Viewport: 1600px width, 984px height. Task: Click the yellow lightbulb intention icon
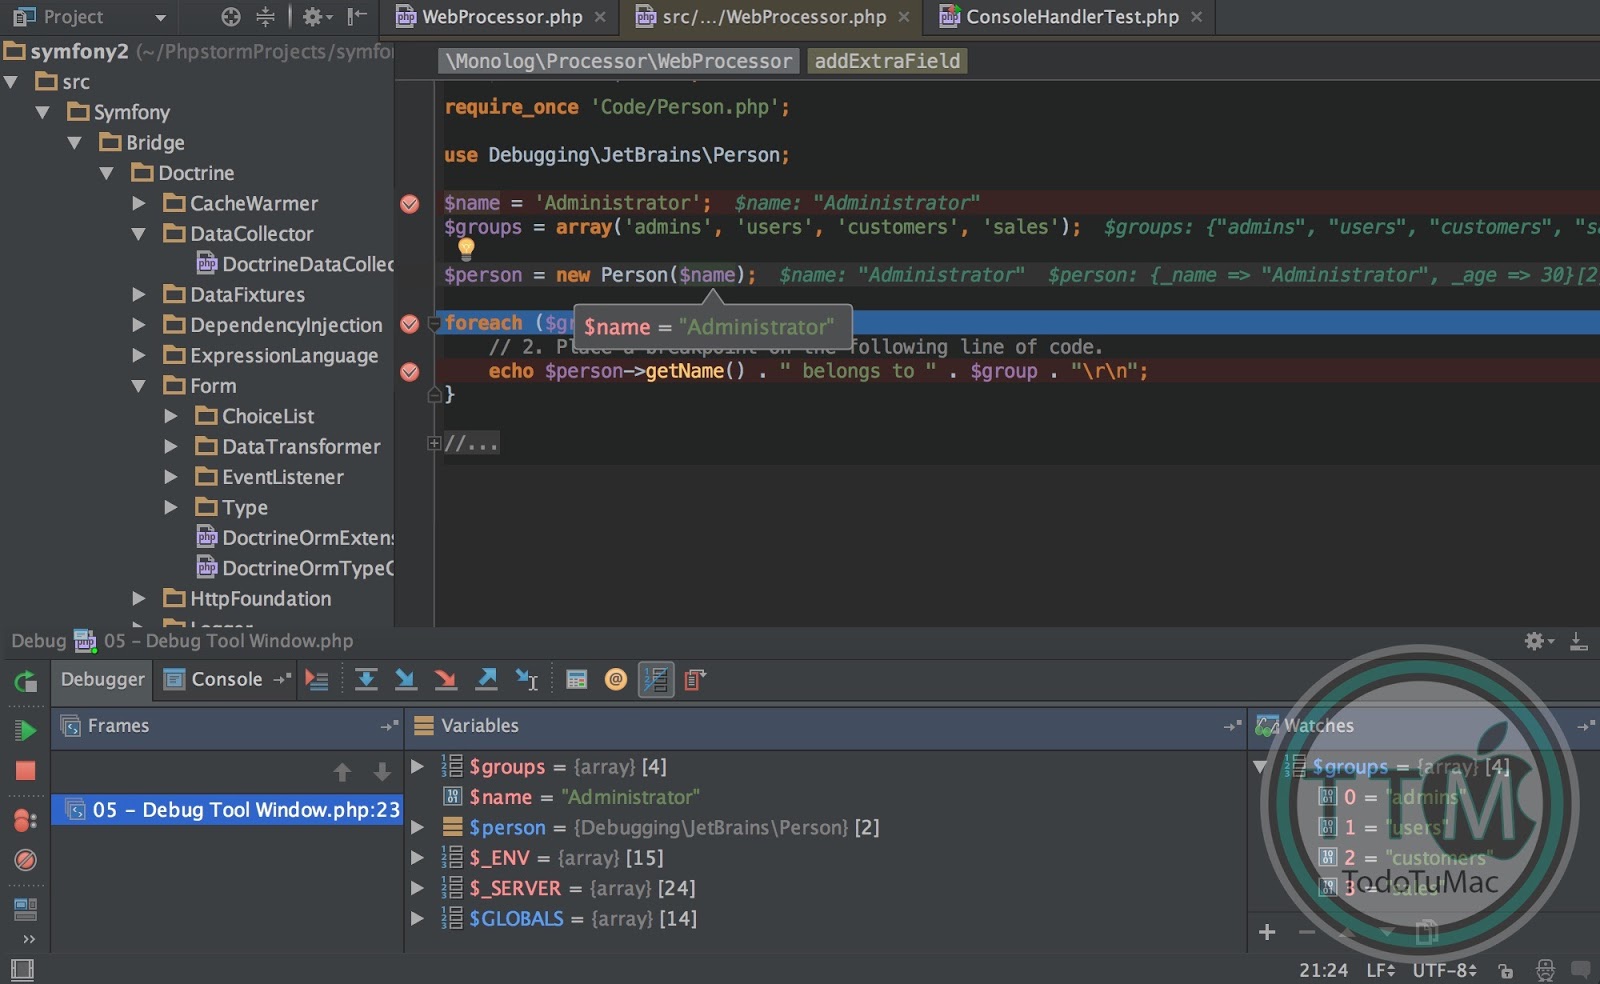point(466,248)
